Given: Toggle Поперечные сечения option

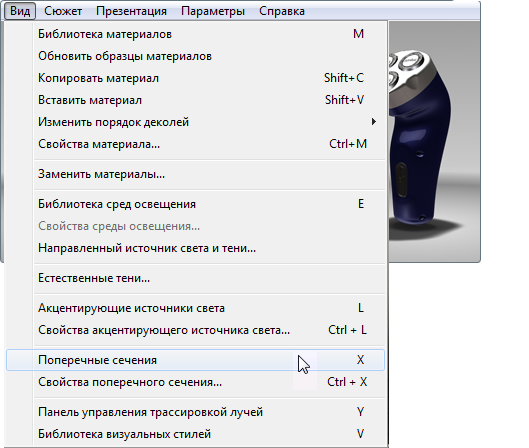Looking at the screenshot, I should point(195,360).
